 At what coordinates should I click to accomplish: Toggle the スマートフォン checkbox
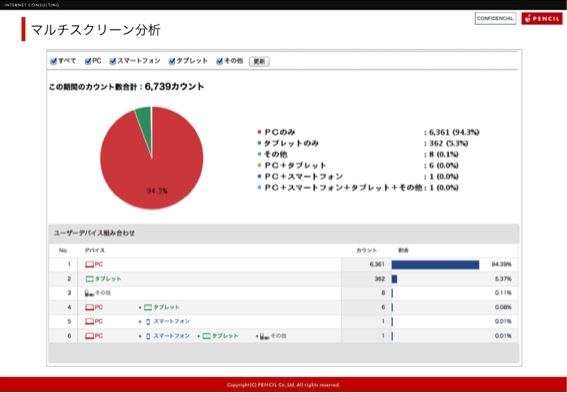(x=113, y=61)
